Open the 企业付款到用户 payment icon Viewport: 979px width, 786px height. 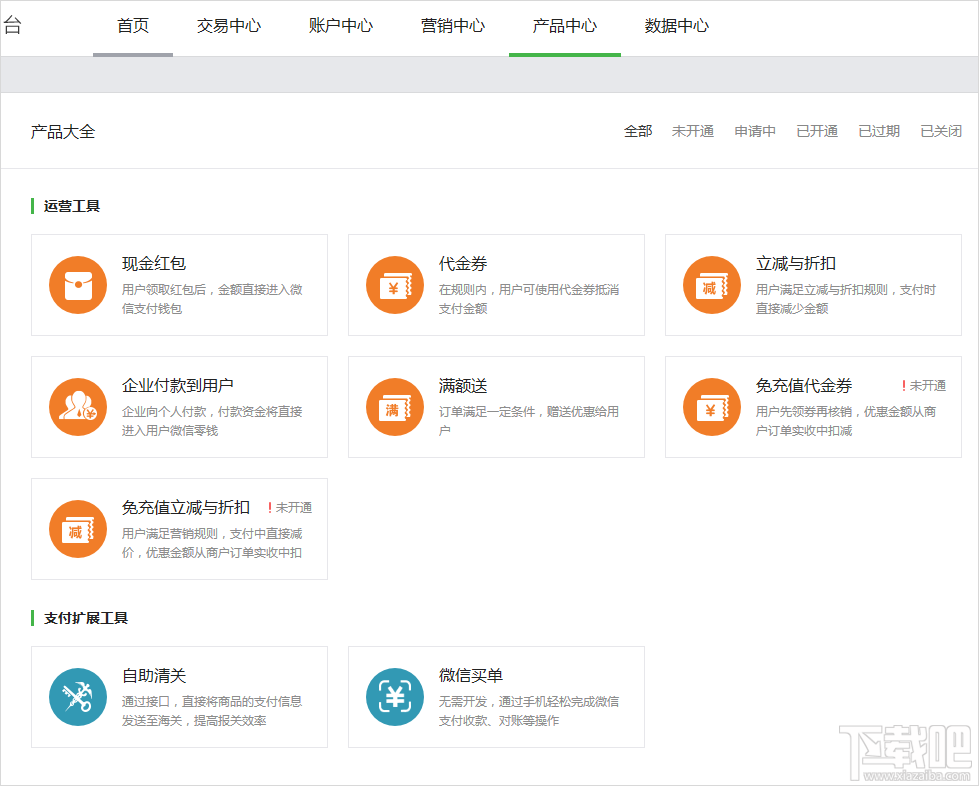coord(77,407)
